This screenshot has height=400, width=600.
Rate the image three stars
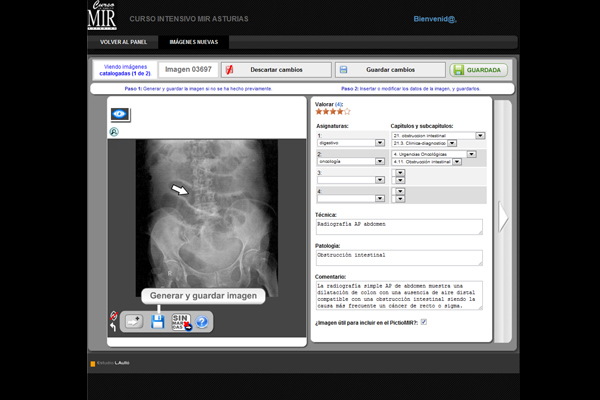333,112
